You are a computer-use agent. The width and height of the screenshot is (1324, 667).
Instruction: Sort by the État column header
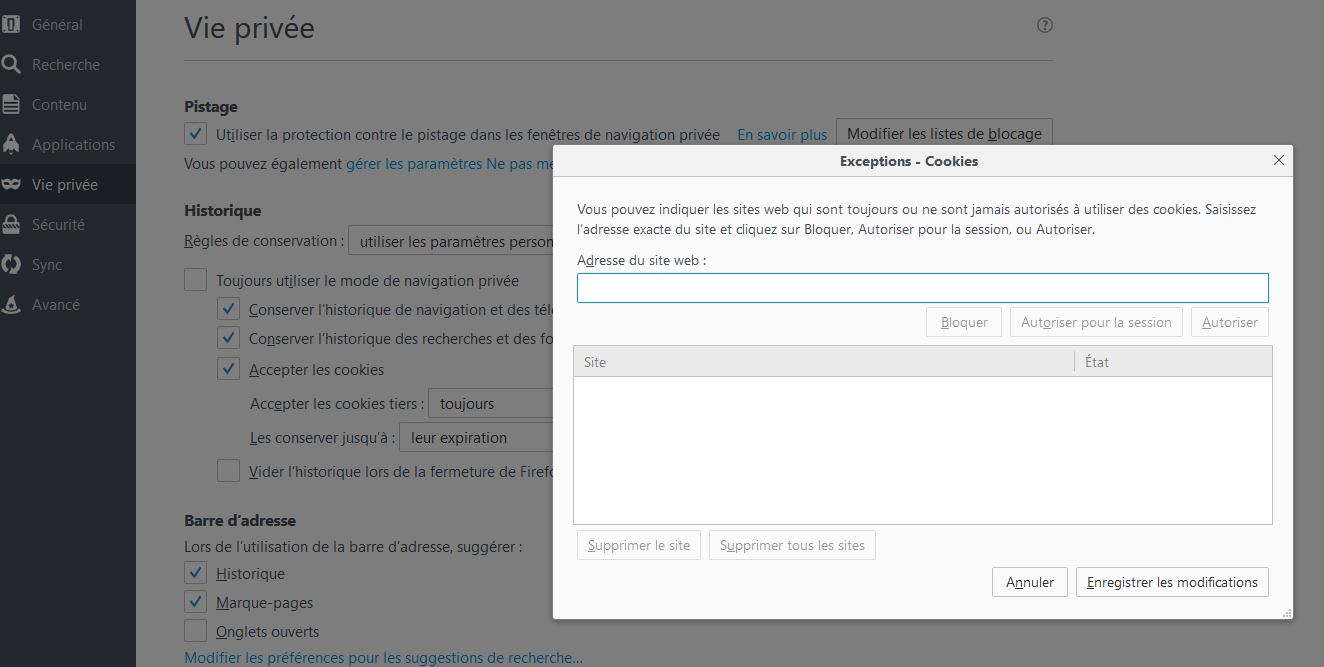pos(1173,362)
